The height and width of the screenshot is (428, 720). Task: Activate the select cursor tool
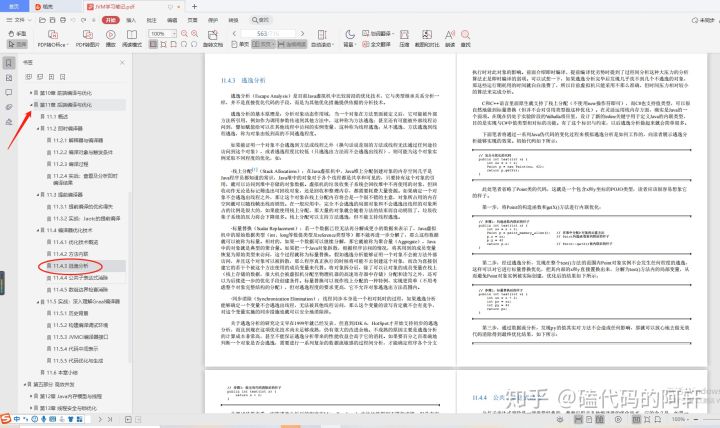click(17, 44)
